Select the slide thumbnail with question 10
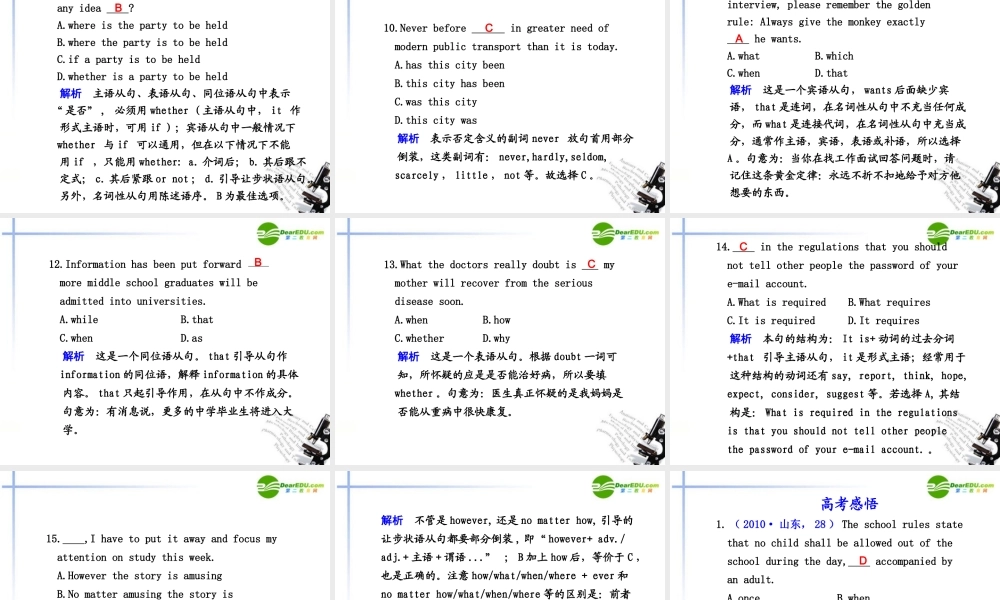This screenshot has width=1000, height=600. pos(501,106)
